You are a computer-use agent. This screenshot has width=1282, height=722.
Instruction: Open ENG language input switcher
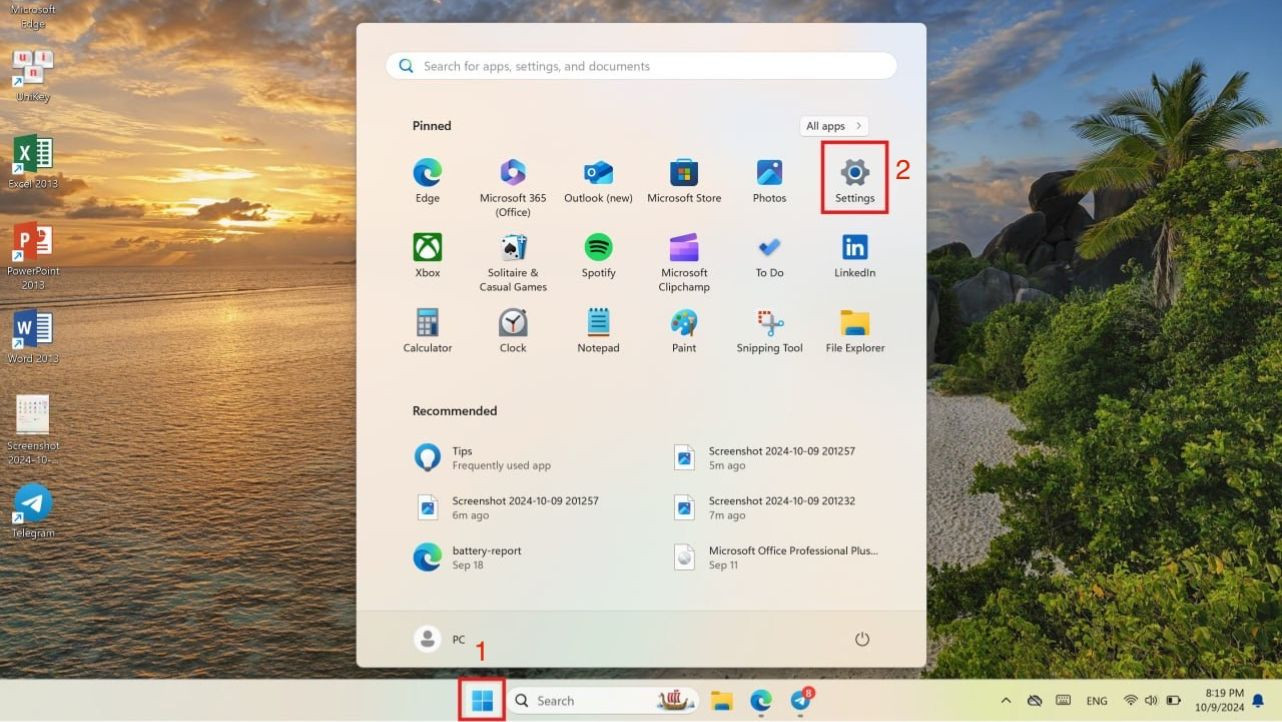pyautogui.click(x=1096, y=701)
